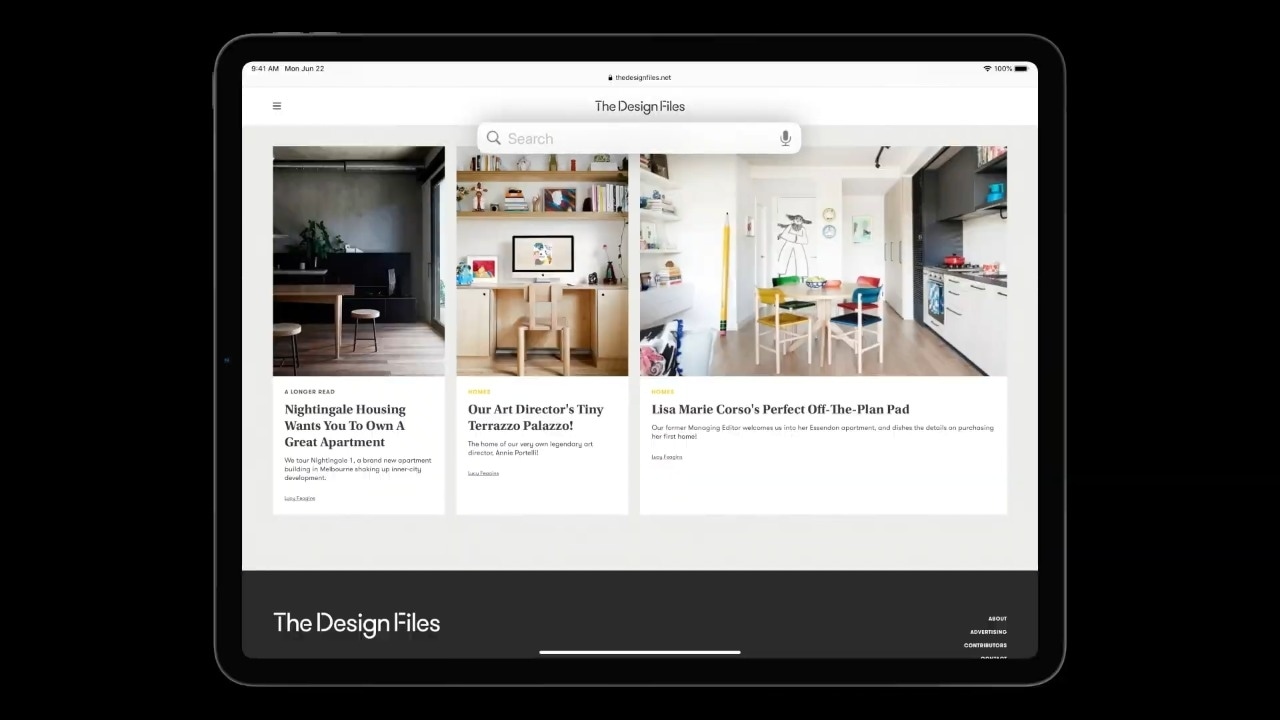Image resolution: width=1280 pixels, height=720 pixels.
Task: Select HOMES label above Lisa Marie Corso article
Action: (663, 392)
